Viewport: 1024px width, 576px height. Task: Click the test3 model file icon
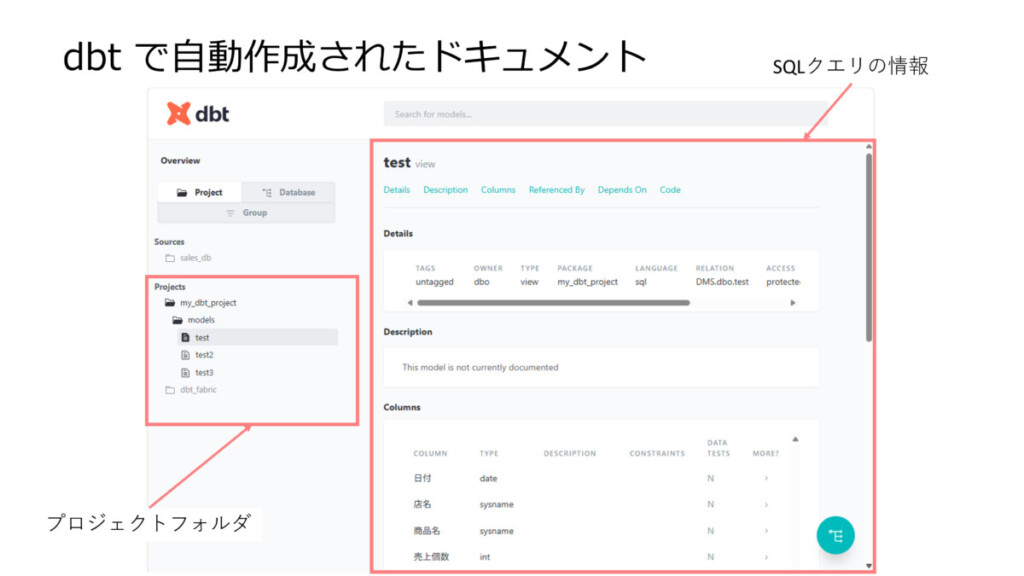[185, 372]
